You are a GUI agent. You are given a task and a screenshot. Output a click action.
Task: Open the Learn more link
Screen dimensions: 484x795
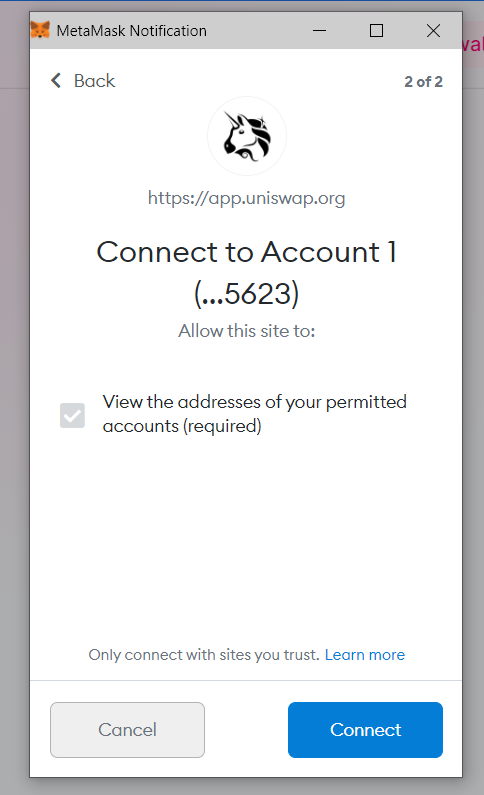365,655
